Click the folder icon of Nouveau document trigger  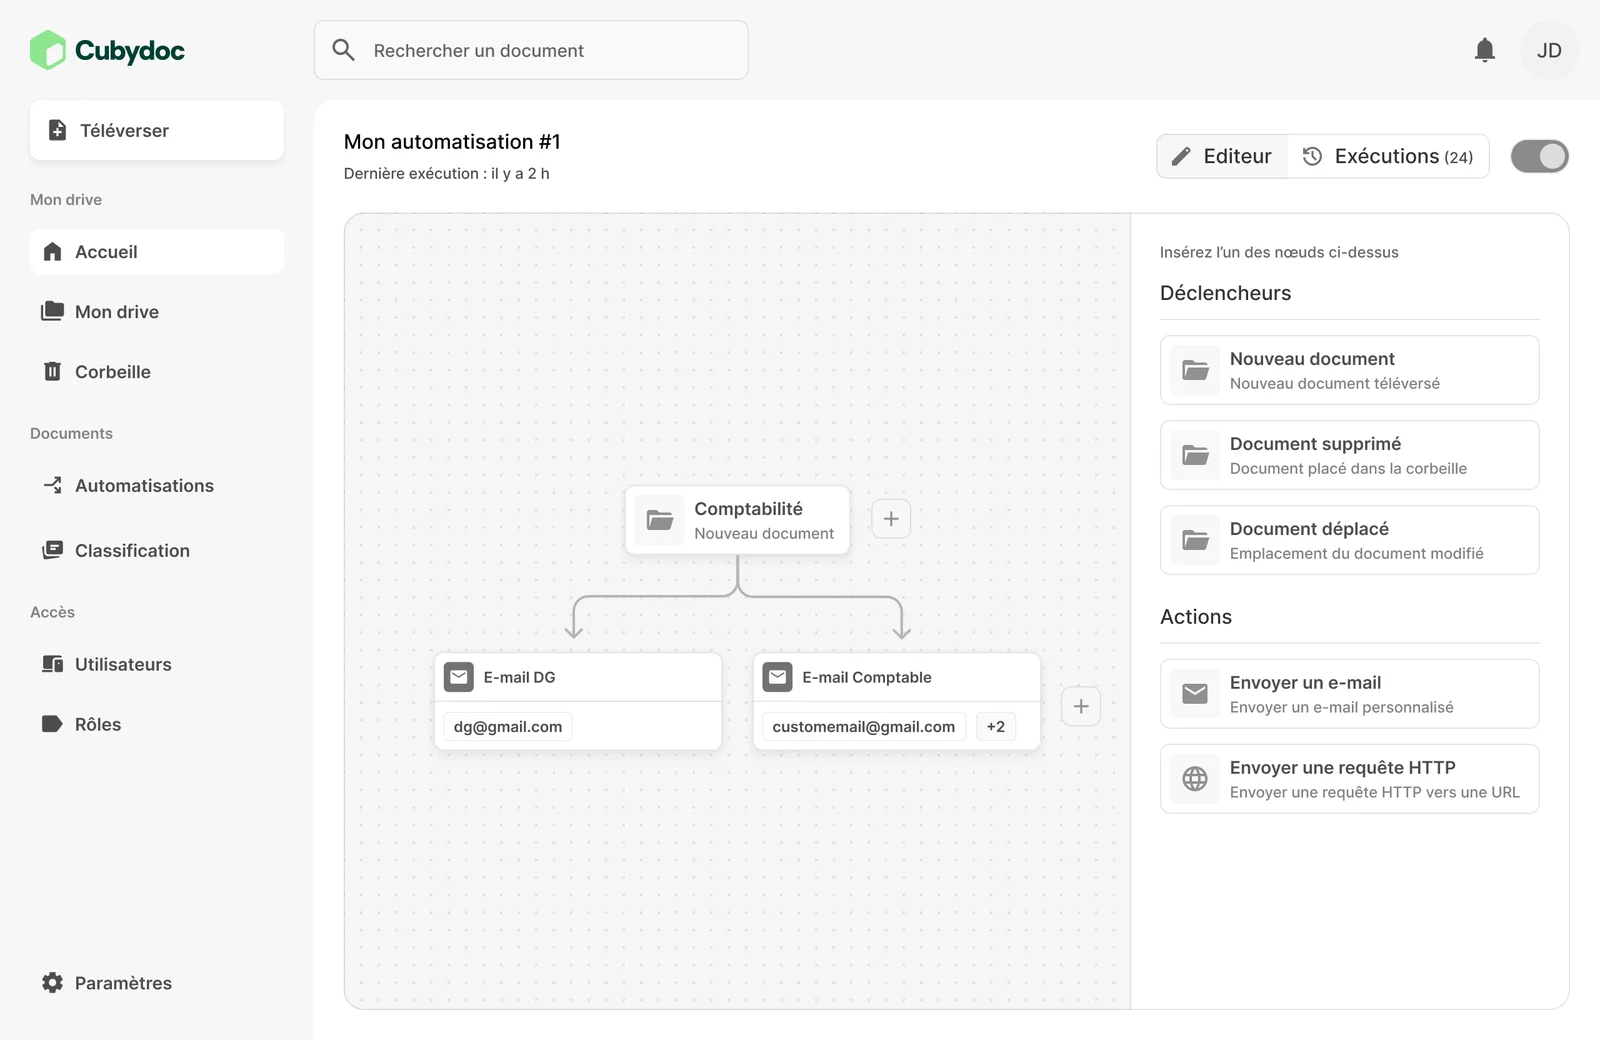[x=1195, y=370]
